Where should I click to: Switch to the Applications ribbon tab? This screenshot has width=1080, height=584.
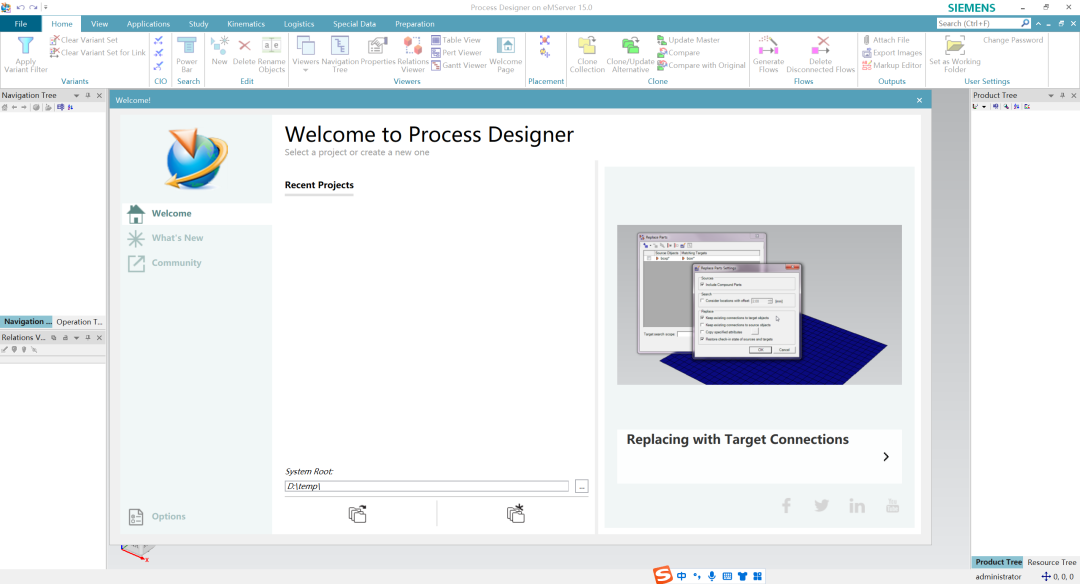coord(148,23)
